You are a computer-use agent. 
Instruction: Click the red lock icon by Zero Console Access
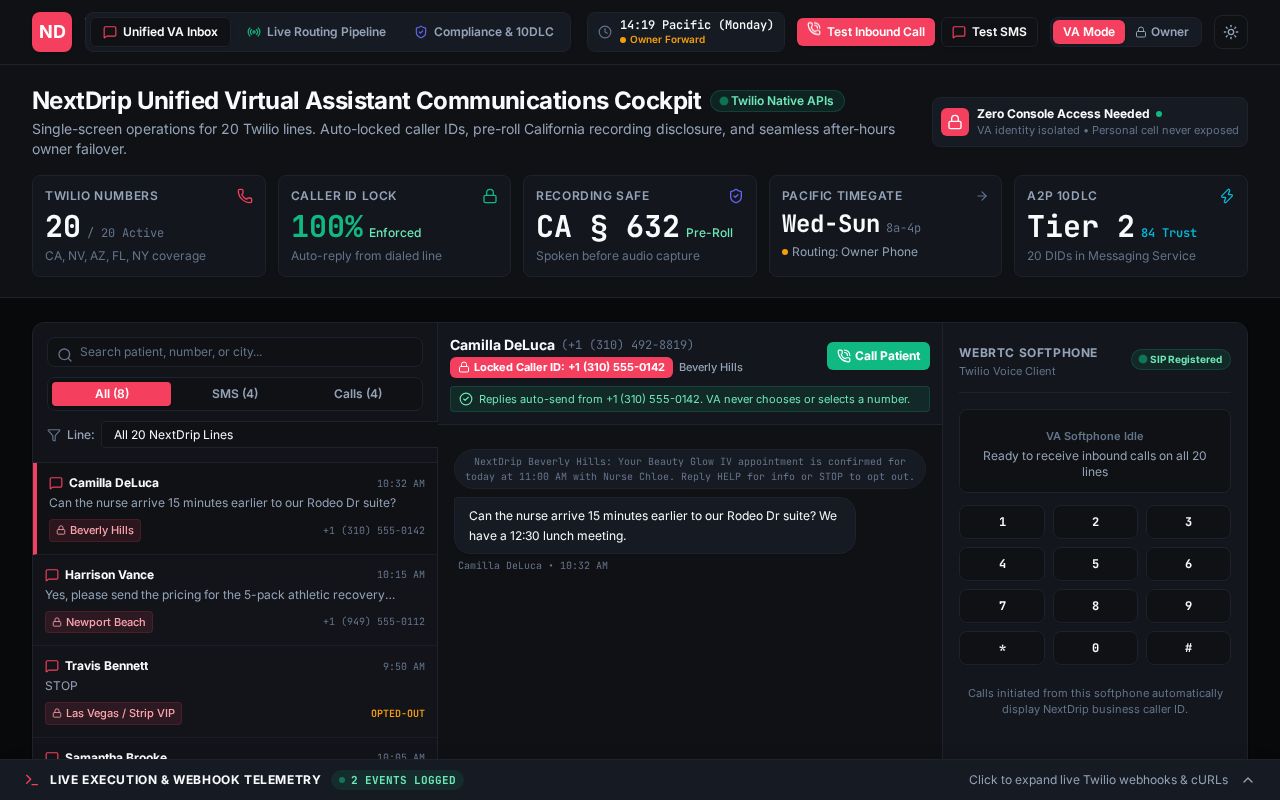tap(955, 122)
